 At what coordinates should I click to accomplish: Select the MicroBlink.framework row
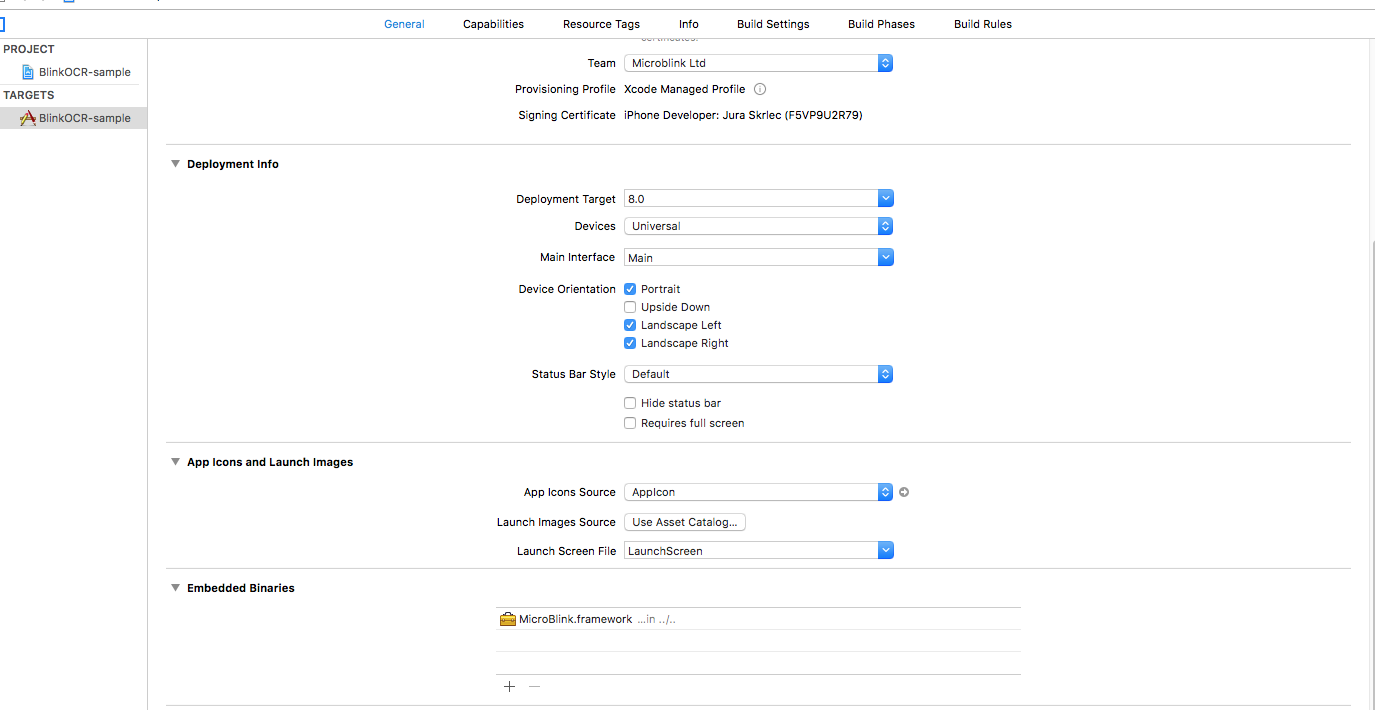click(758, 619)
